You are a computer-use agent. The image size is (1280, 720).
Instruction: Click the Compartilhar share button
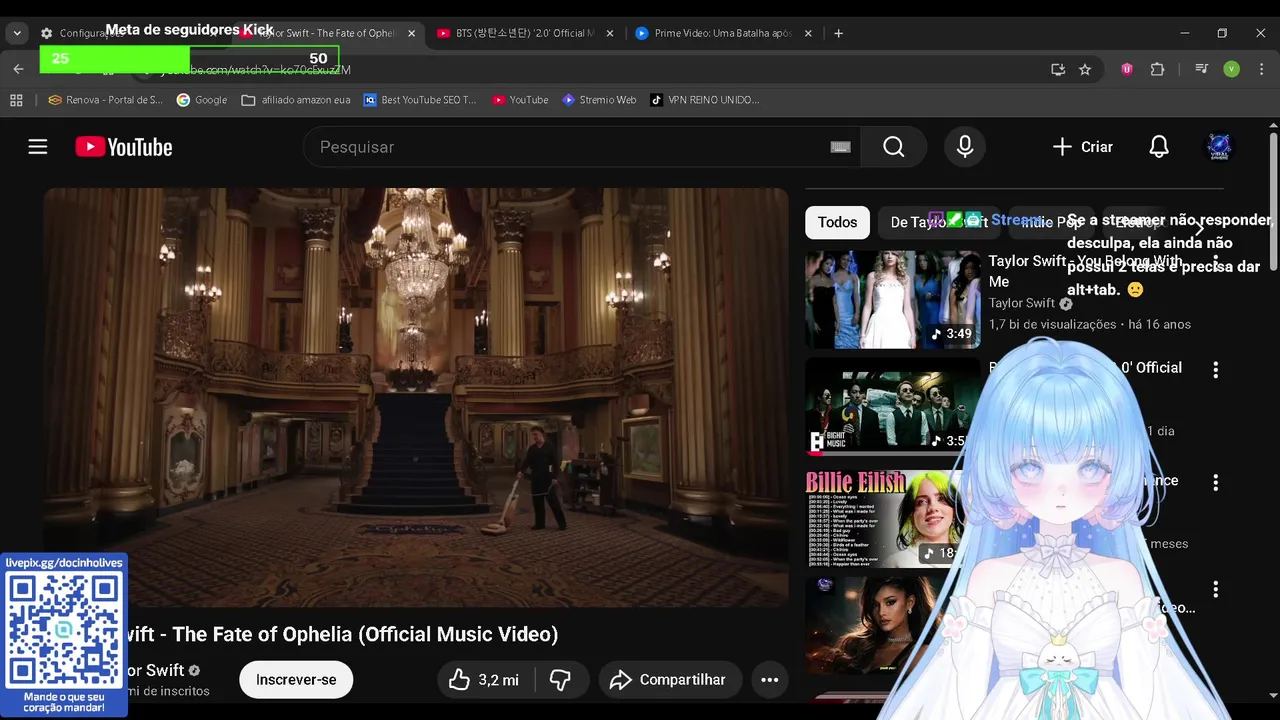pyautogui.click(x=670, y=680)
